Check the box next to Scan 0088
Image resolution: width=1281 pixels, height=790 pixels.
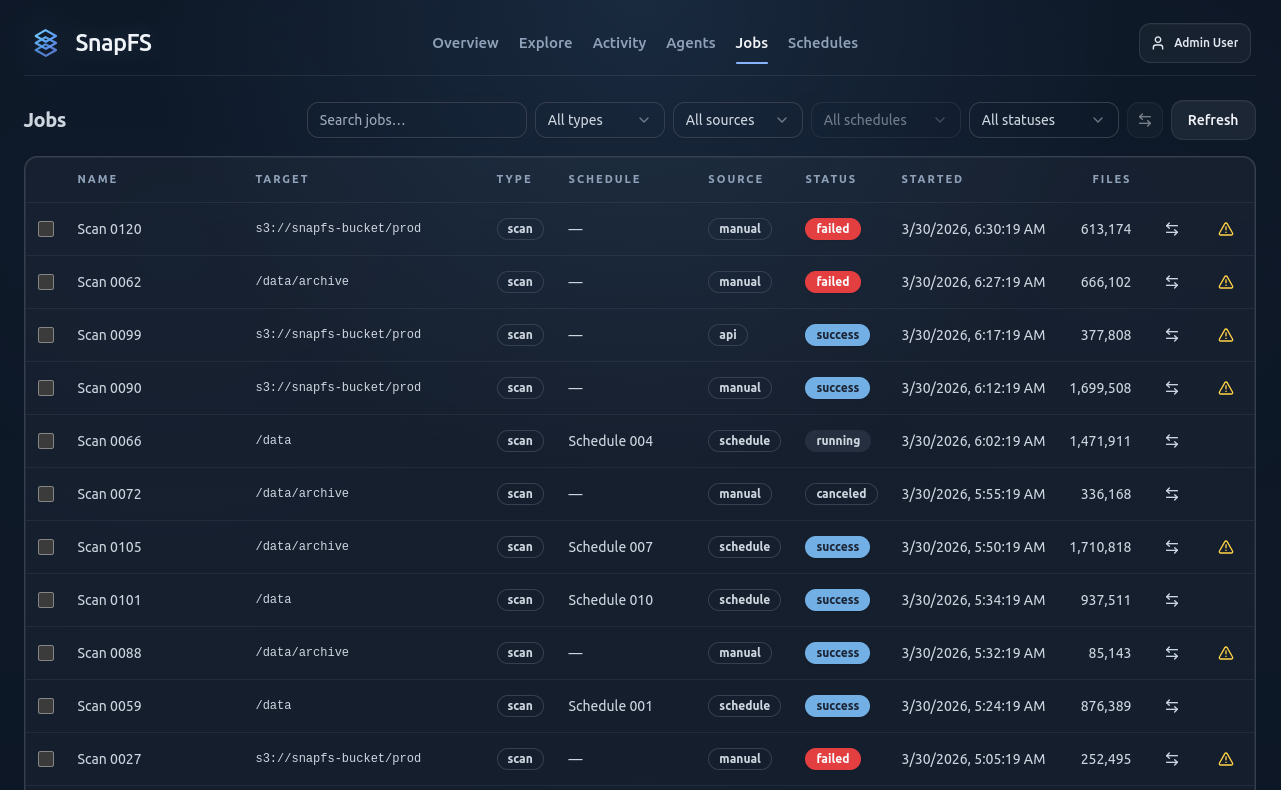[46, 653]
